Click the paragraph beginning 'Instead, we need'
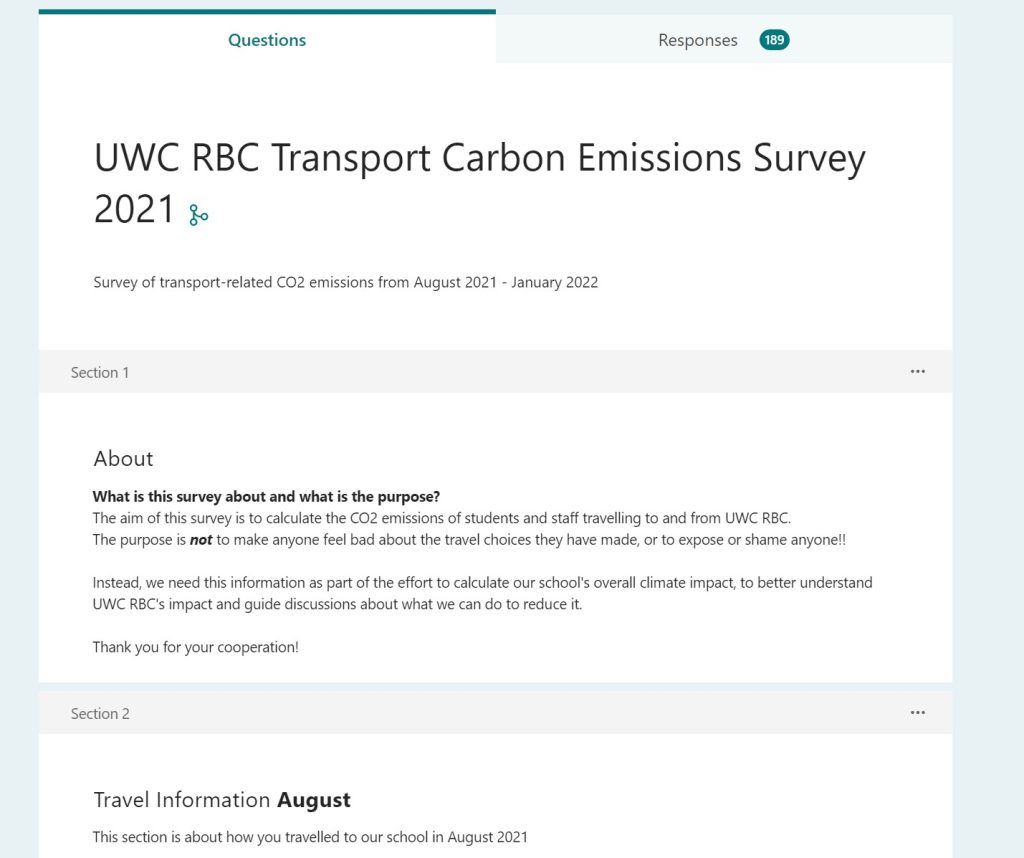This screenshot has width=1024, height=858. (x=482, y=583)
